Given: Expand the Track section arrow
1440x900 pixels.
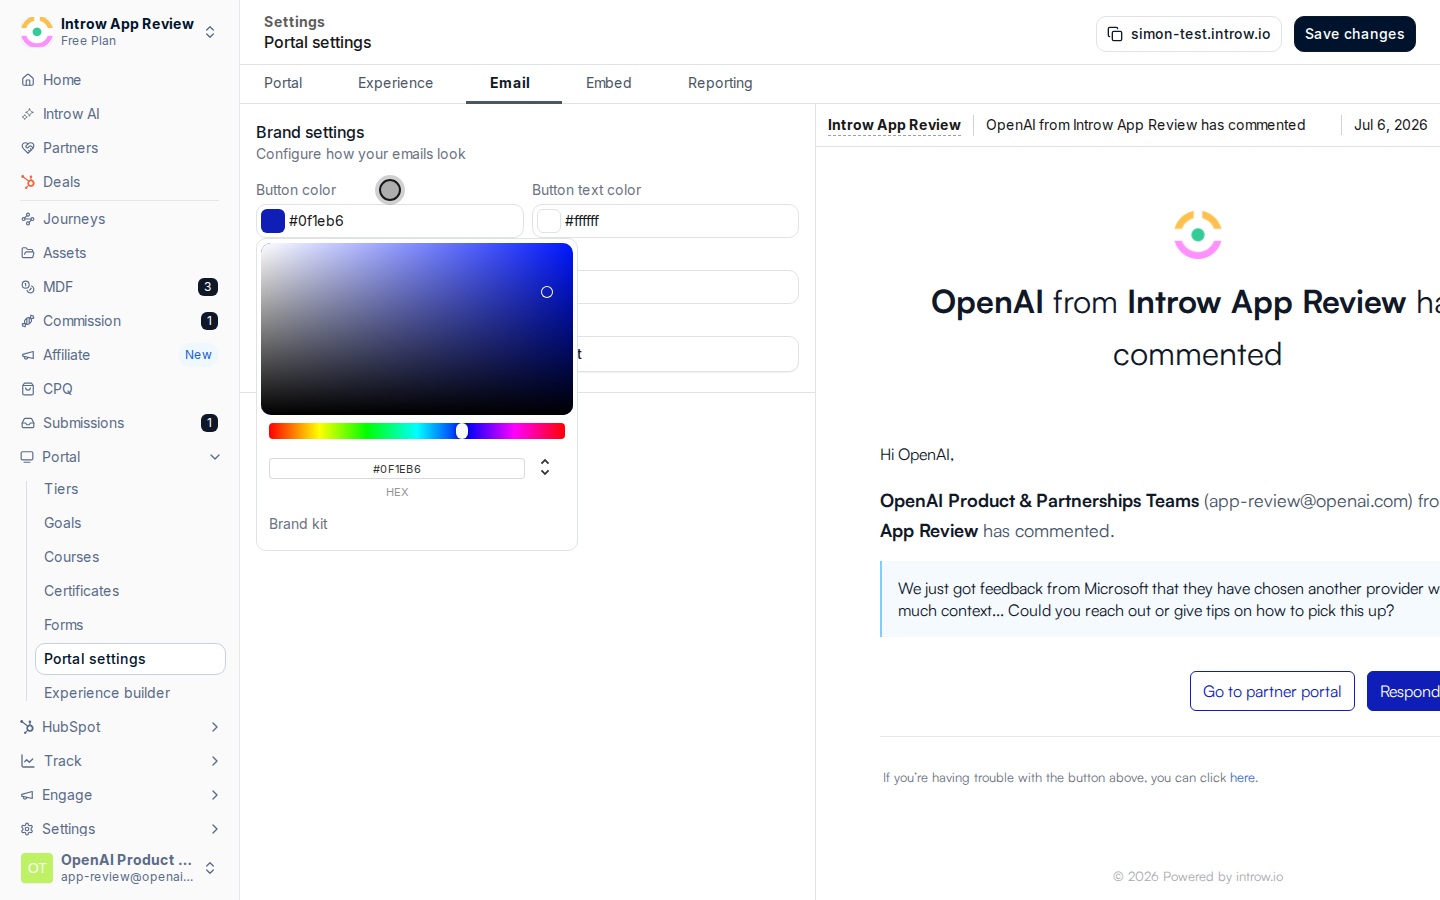Looking at the screenshot, I should [215, 761].
